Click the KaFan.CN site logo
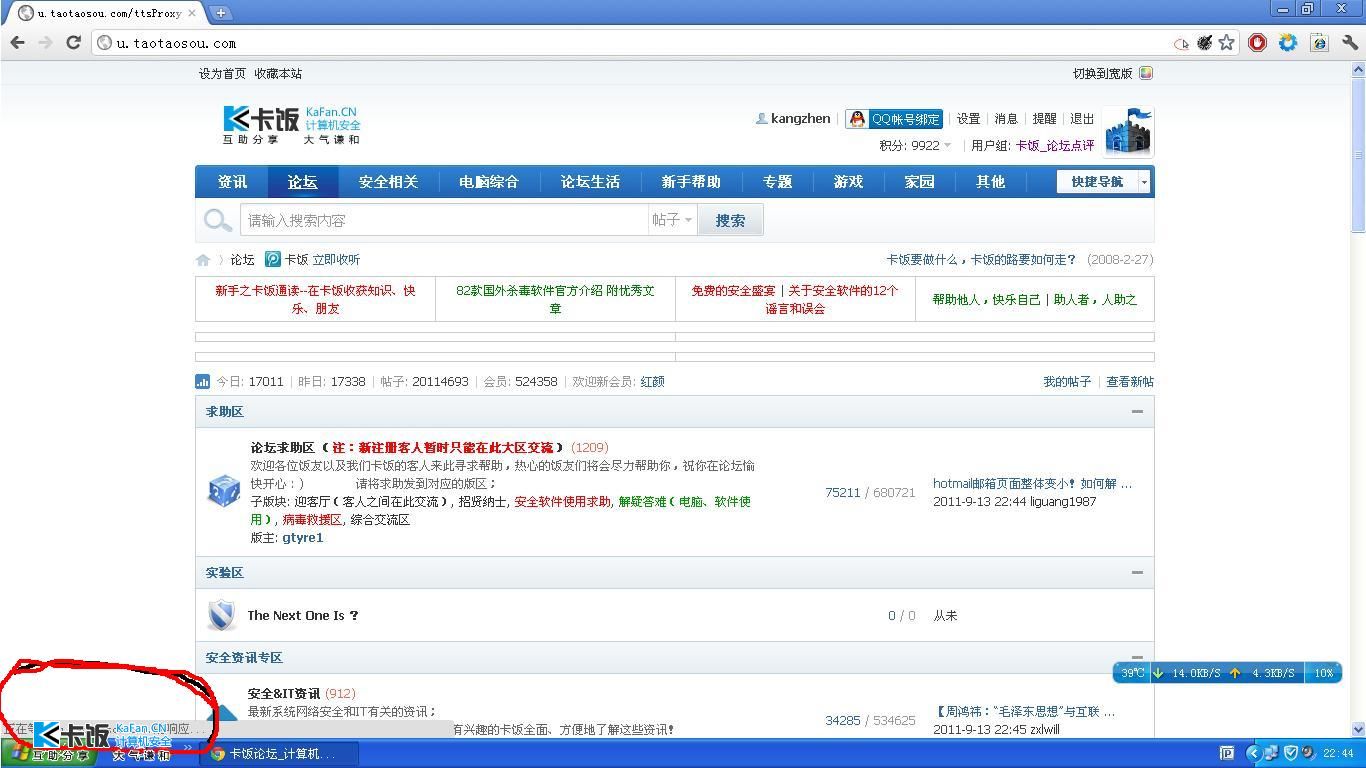The width and height of the screenshot is (1366, 768). click(x=291, y=125)
